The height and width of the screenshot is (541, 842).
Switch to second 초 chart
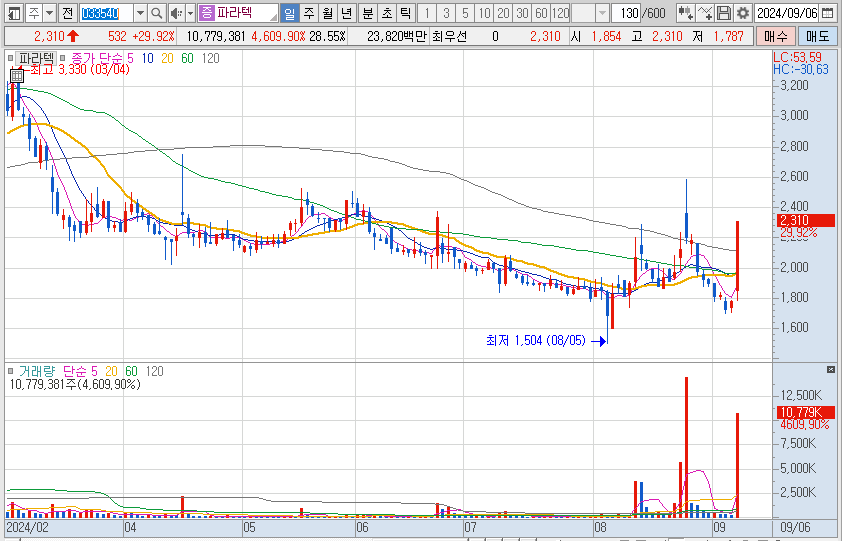point(387,13)
